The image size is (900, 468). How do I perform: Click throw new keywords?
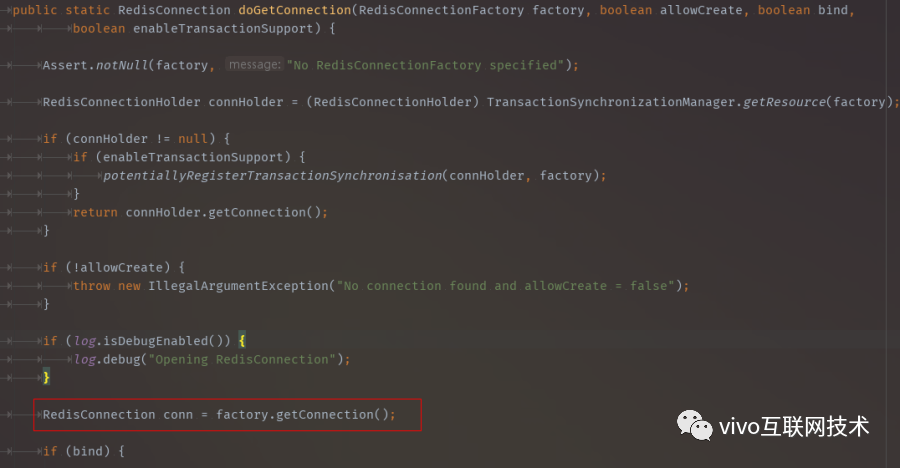[x=107, y=285]
